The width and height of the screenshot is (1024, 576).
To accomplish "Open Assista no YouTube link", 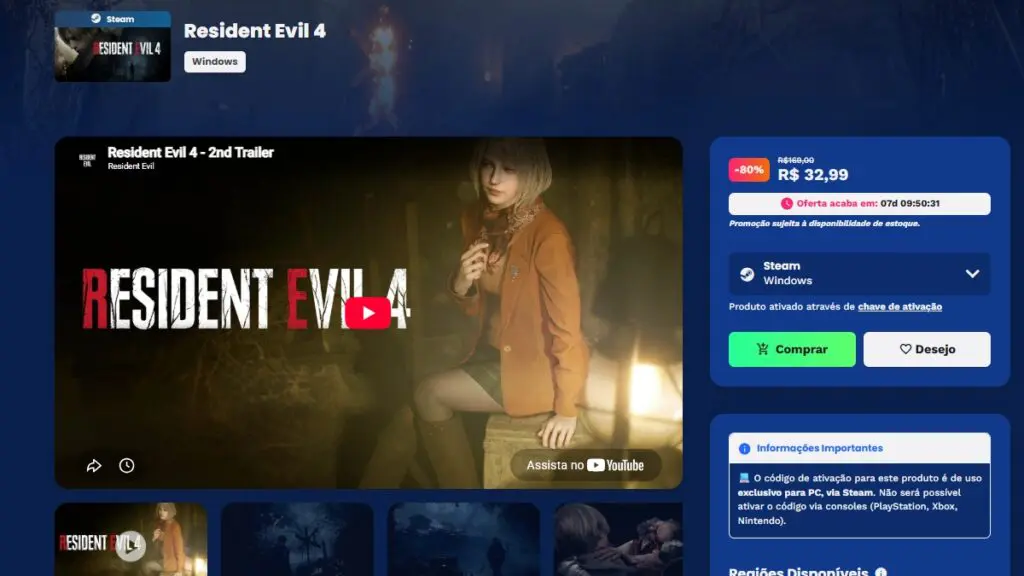I will click(585, 465).
